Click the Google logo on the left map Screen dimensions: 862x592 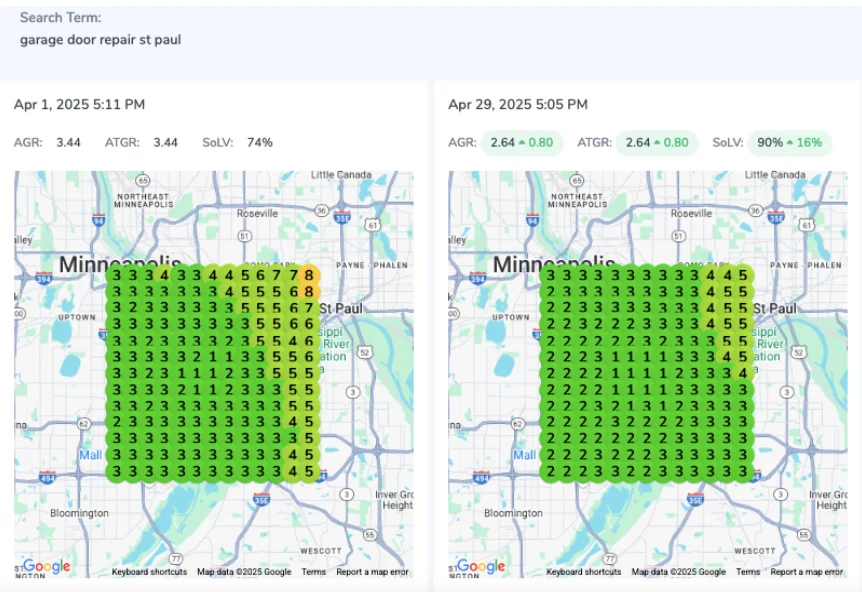pyautogui.click(x=47, y=566)
